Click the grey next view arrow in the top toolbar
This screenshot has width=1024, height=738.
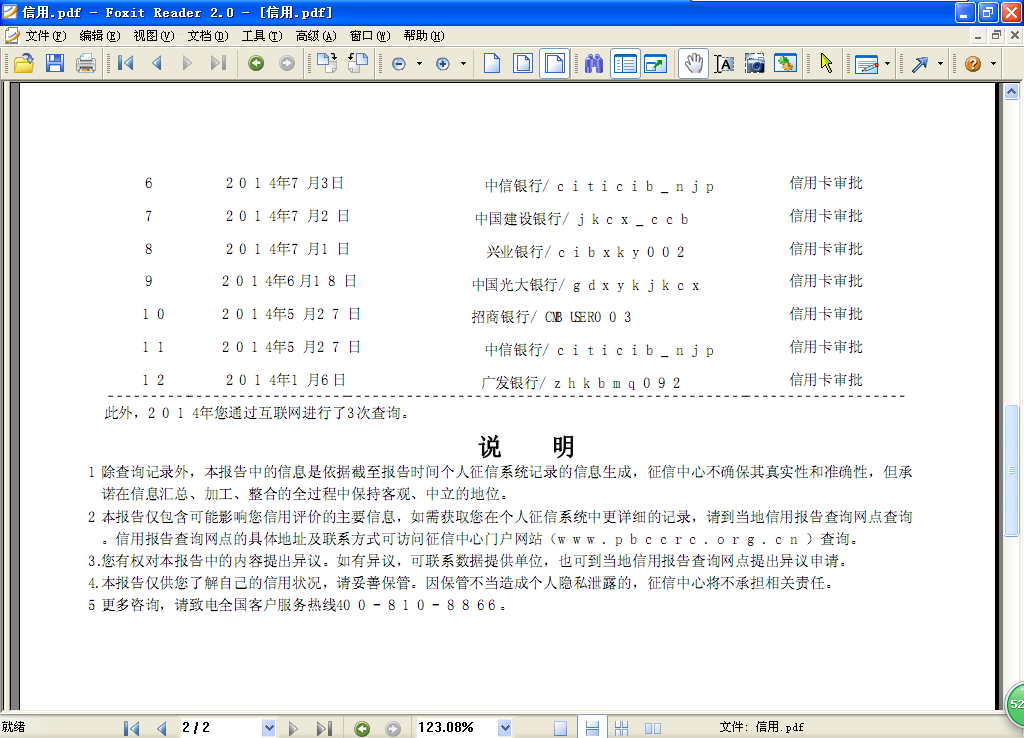pyautogui.click(x=287, y=63)
